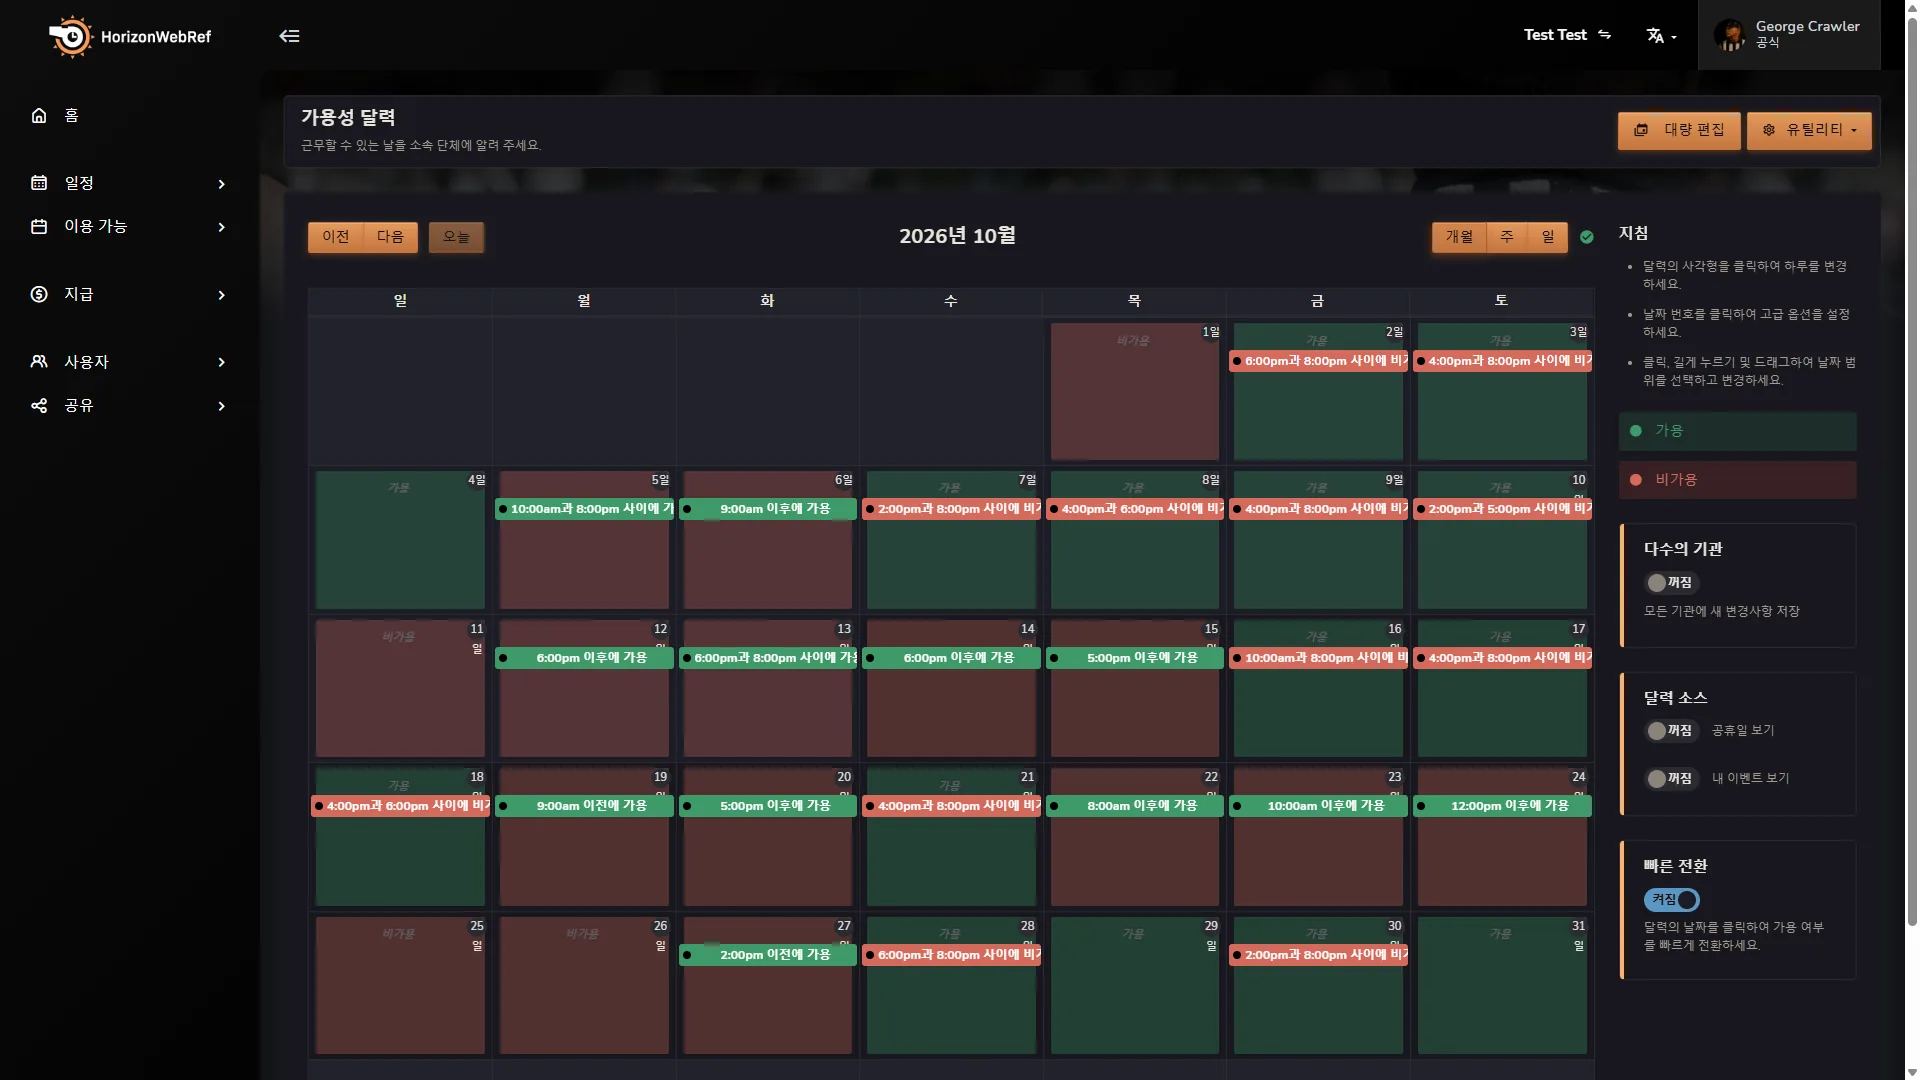
Task: Click the date number 15 on the calendar
Action: click(x=1211, y=629)
